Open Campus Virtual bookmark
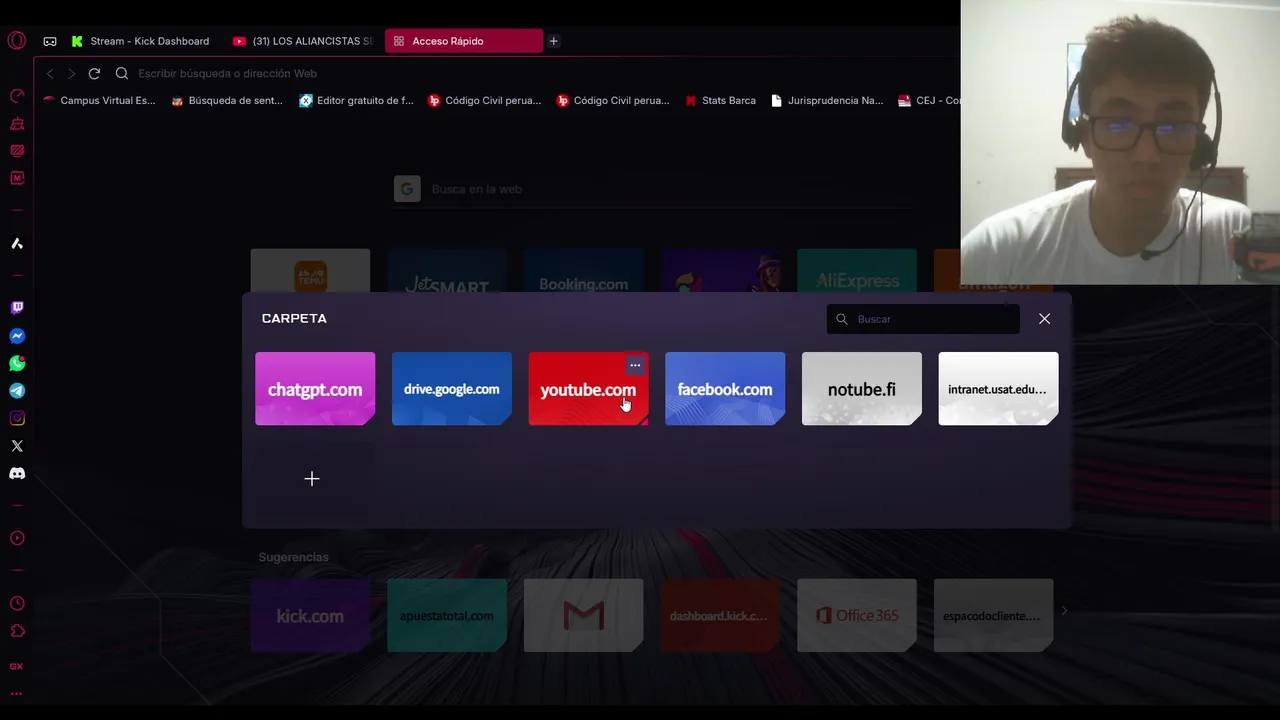Screen dimensions: 1280x720 point(99,100)
